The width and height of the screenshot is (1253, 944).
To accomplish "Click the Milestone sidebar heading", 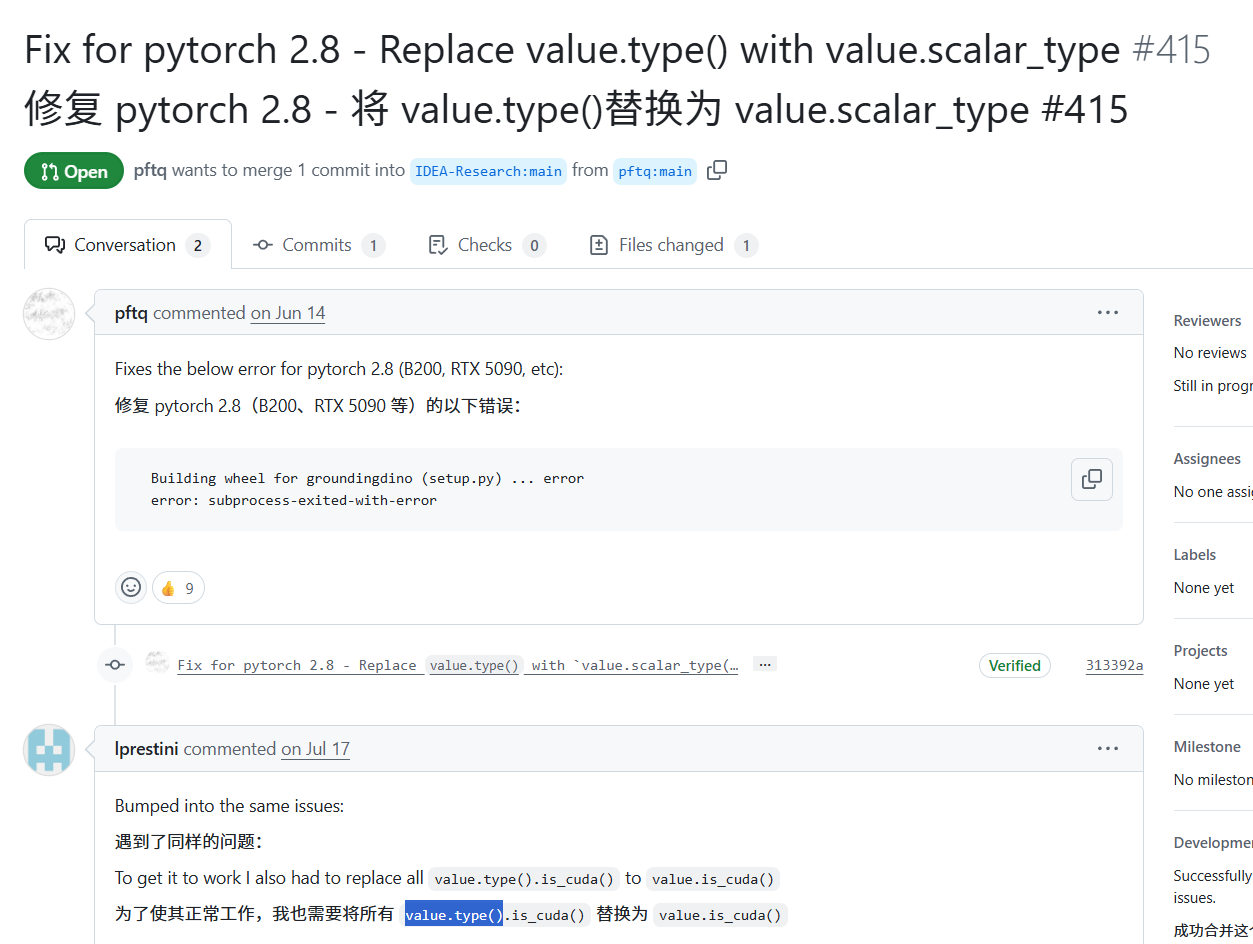I will coord(1207,747).
